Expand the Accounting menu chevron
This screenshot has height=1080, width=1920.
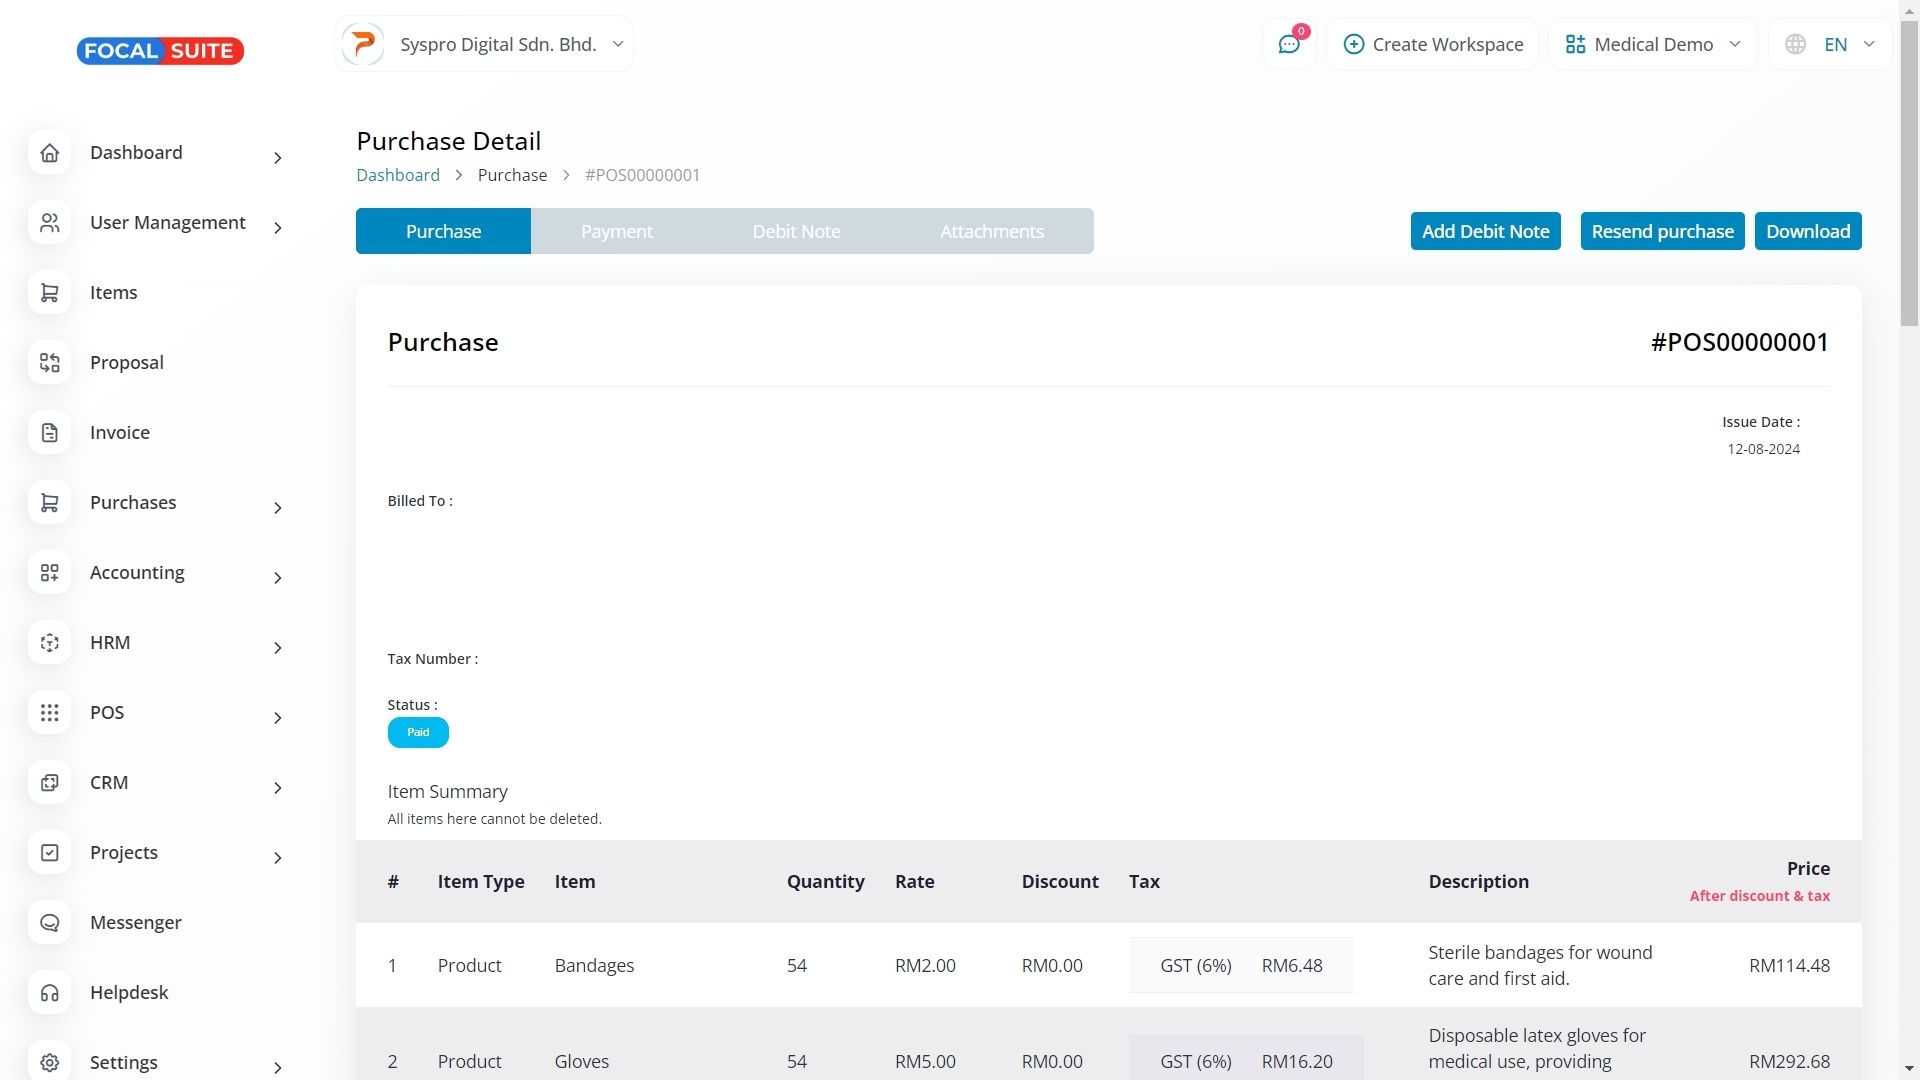278,578
